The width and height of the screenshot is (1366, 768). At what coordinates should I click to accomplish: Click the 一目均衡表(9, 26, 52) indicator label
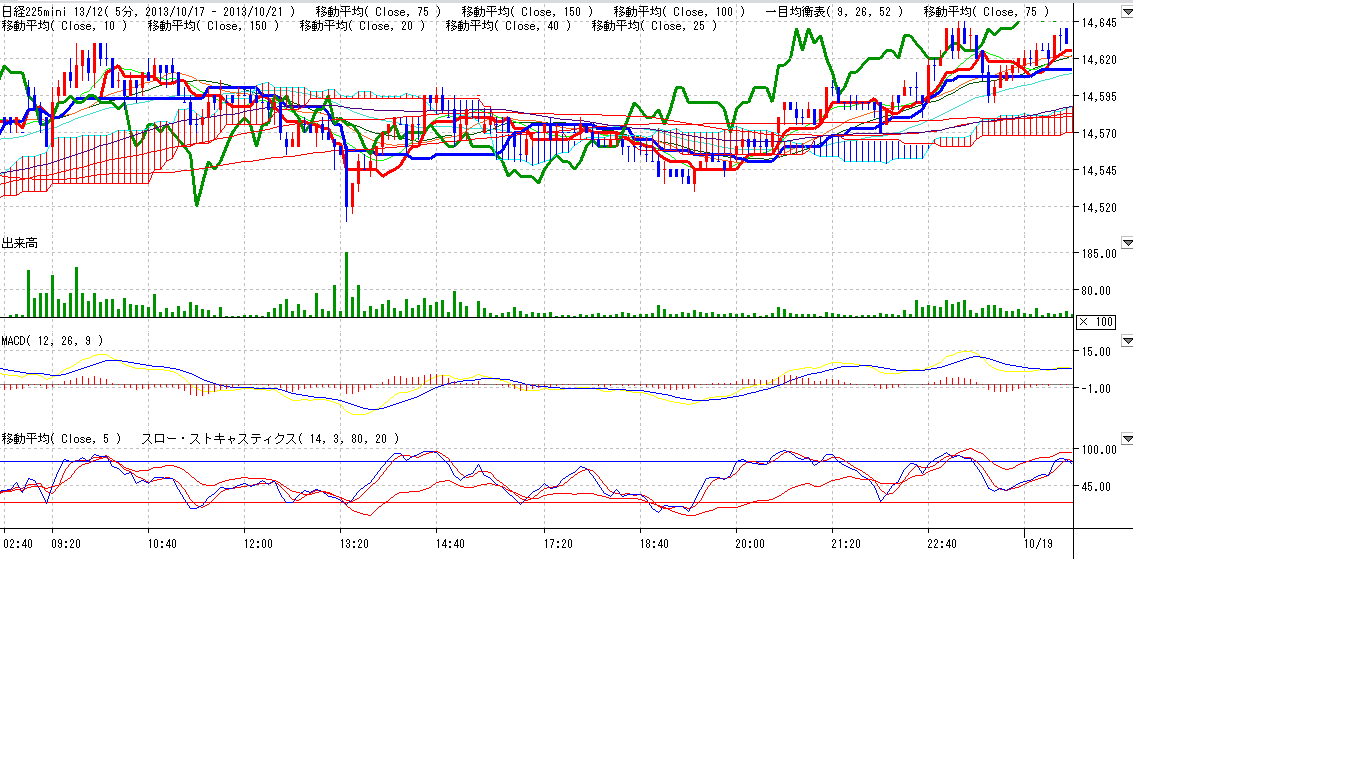coord(834,11)
